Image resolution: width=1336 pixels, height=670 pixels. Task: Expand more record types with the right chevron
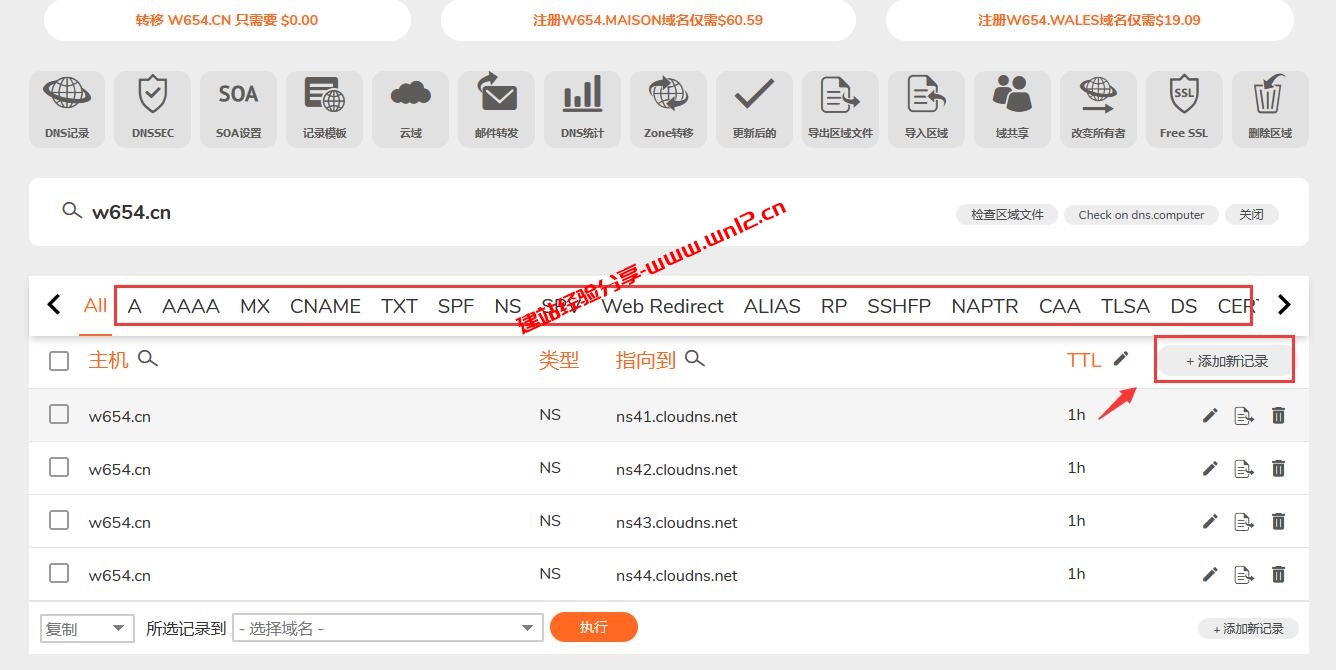point(1284,305)
